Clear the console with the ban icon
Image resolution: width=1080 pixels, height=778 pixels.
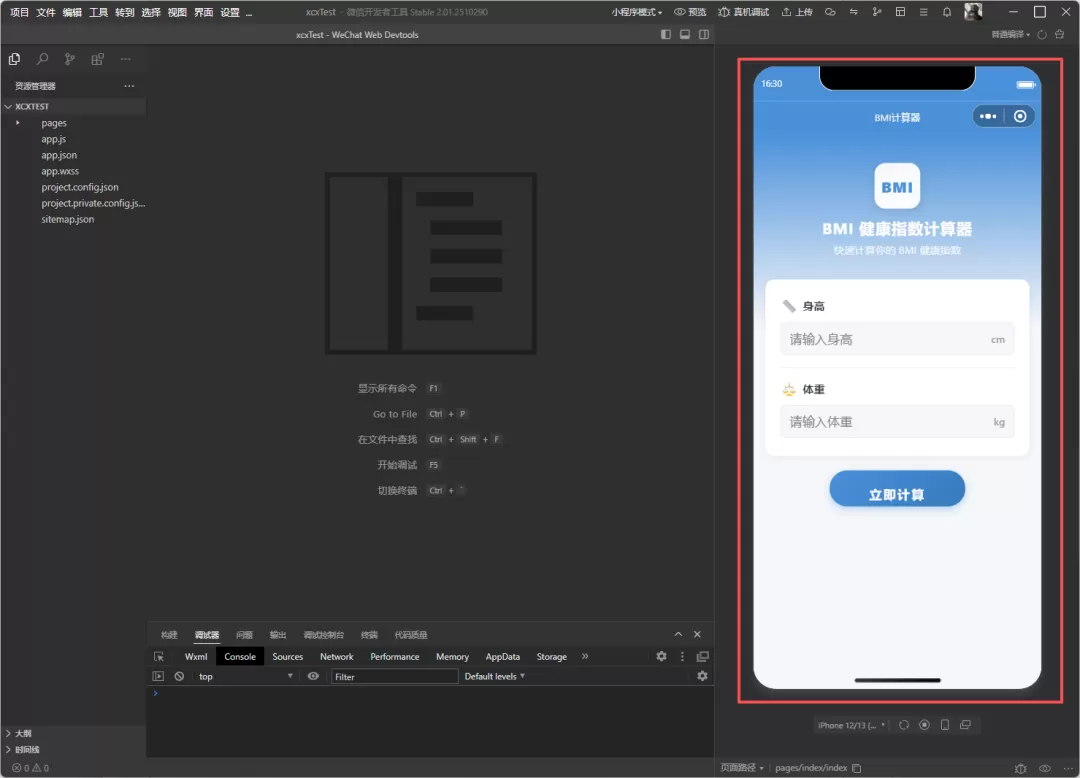179,676
